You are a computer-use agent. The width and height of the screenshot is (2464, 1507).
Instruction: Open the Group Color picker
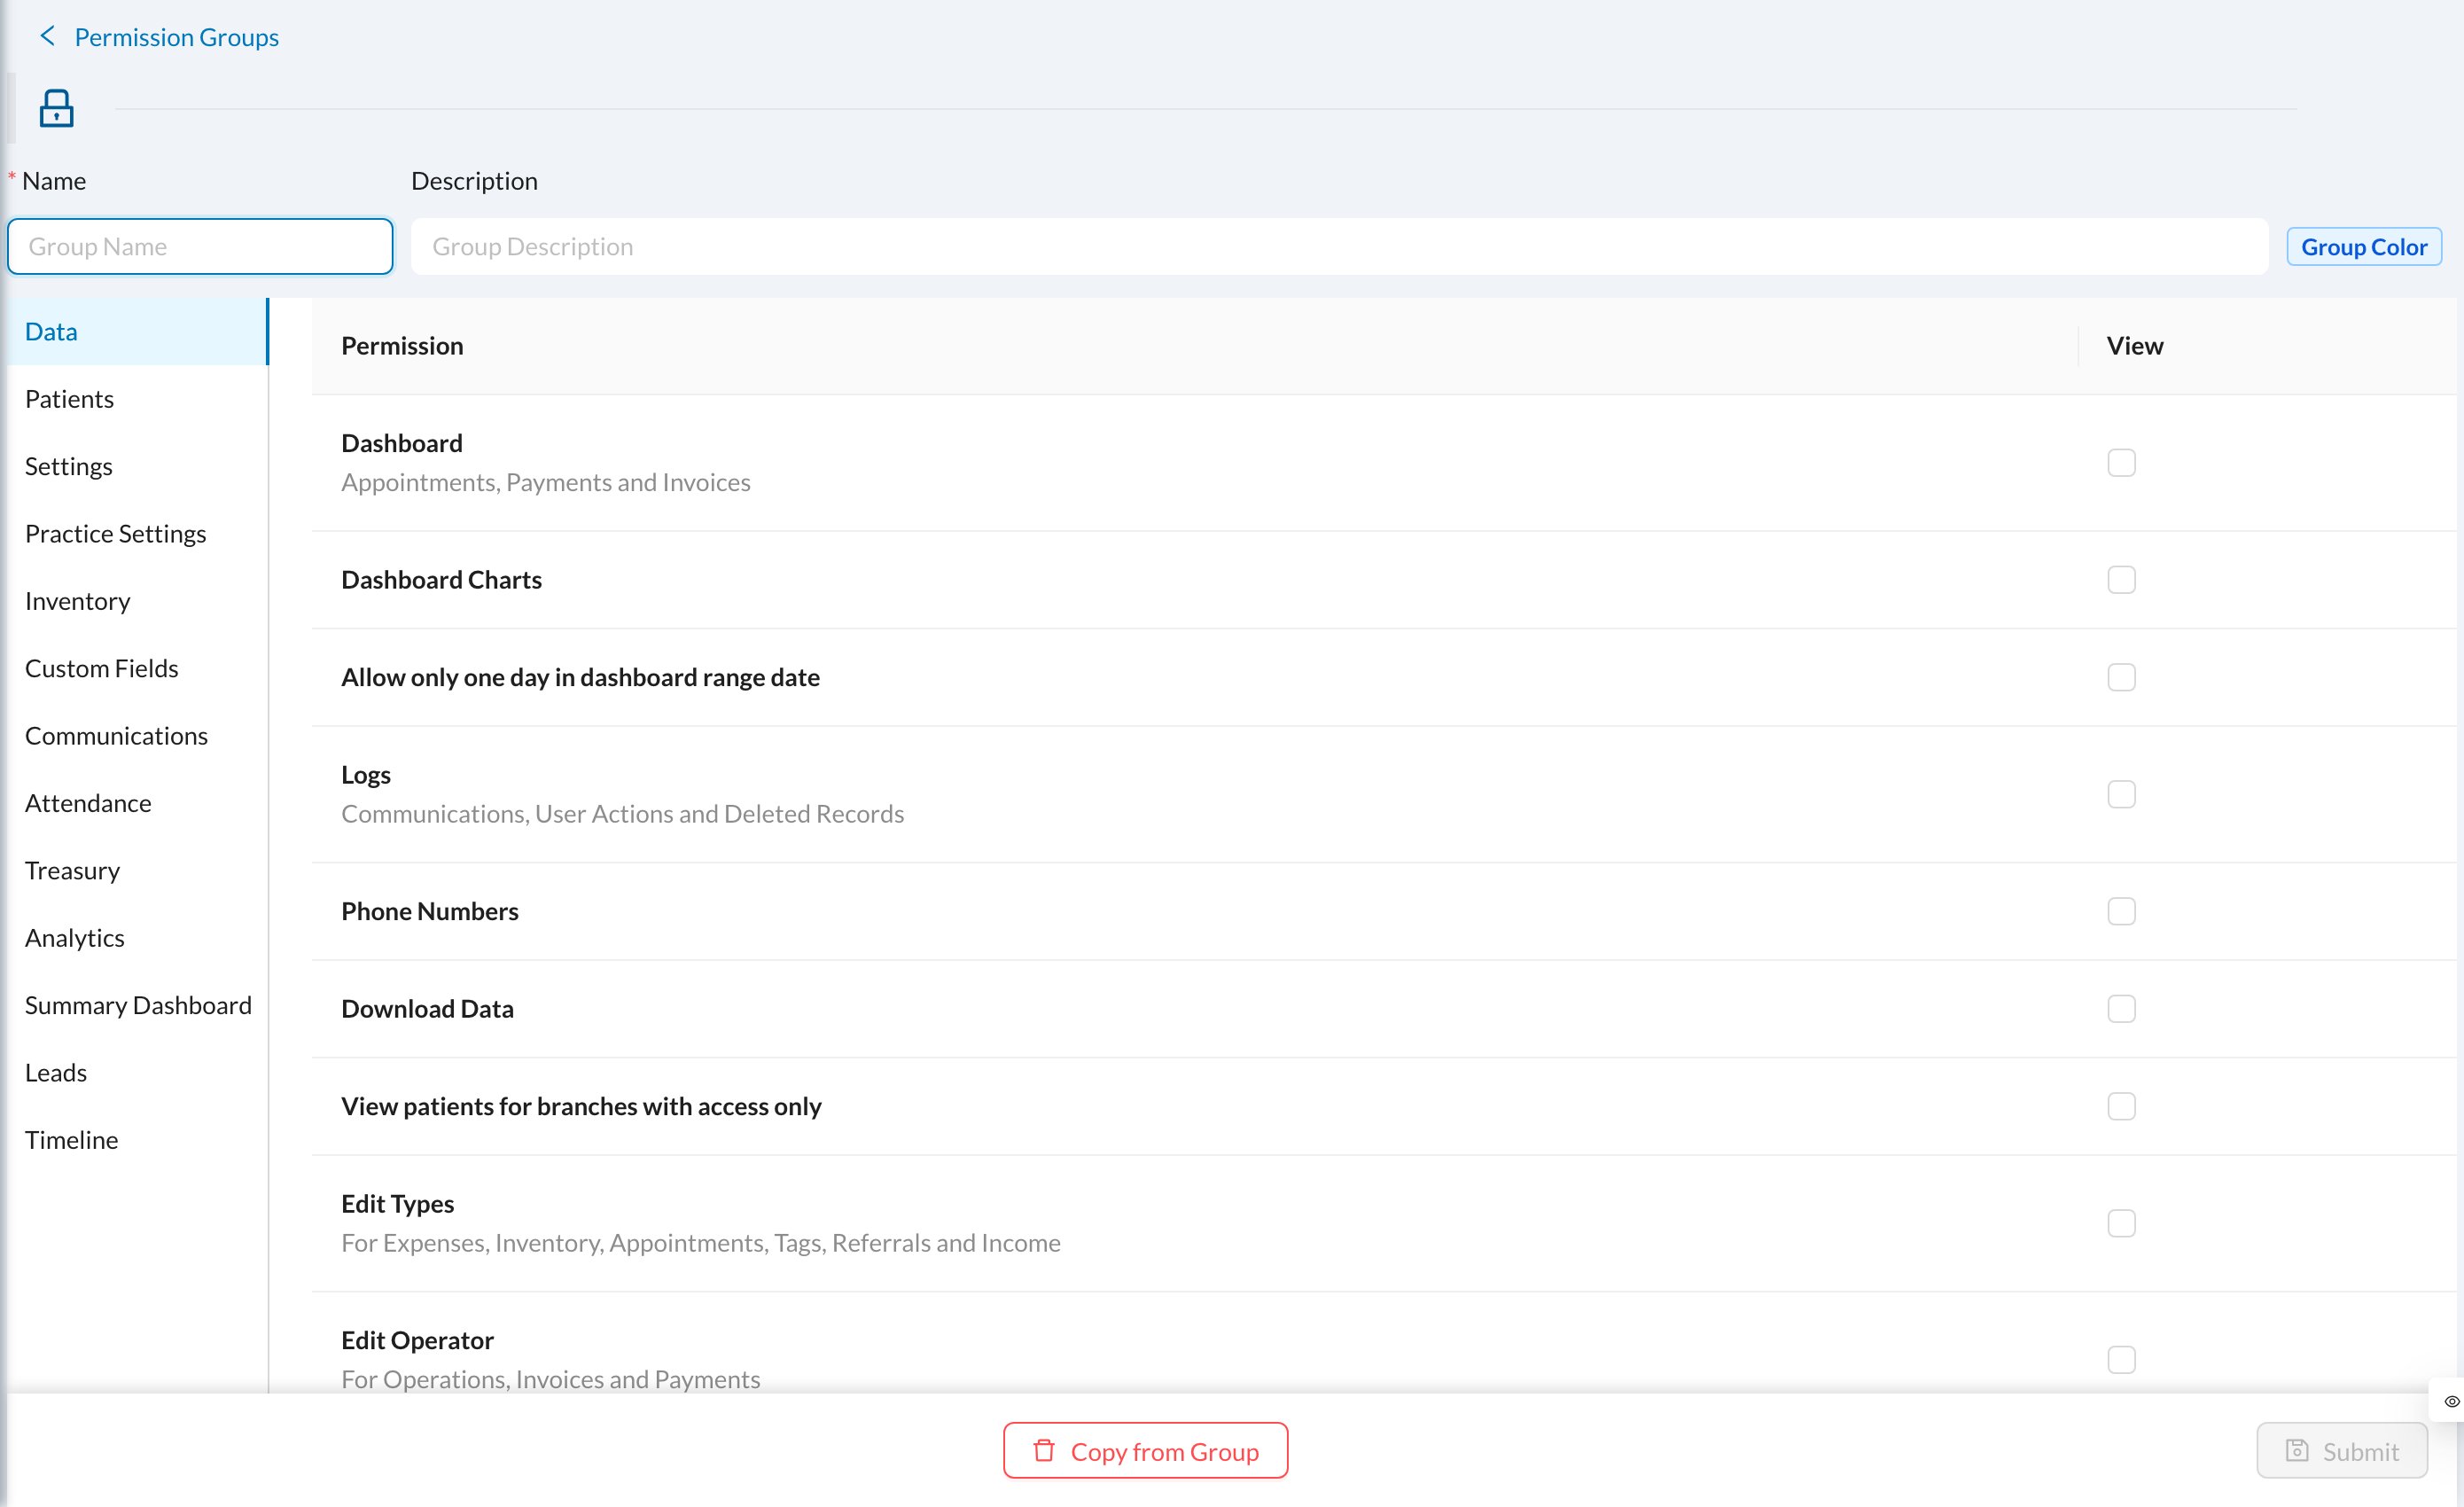click(x=2363, y=246)
